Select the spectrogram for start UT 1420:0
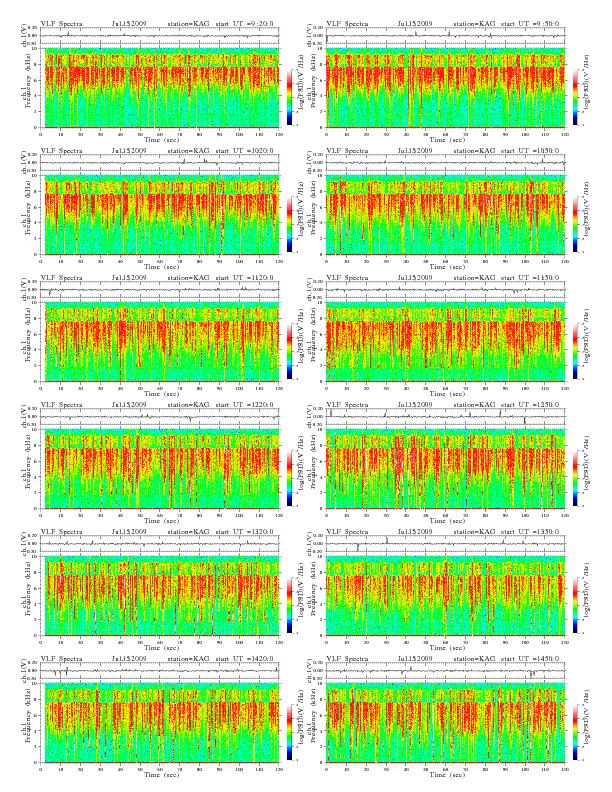 coord(160,723)
